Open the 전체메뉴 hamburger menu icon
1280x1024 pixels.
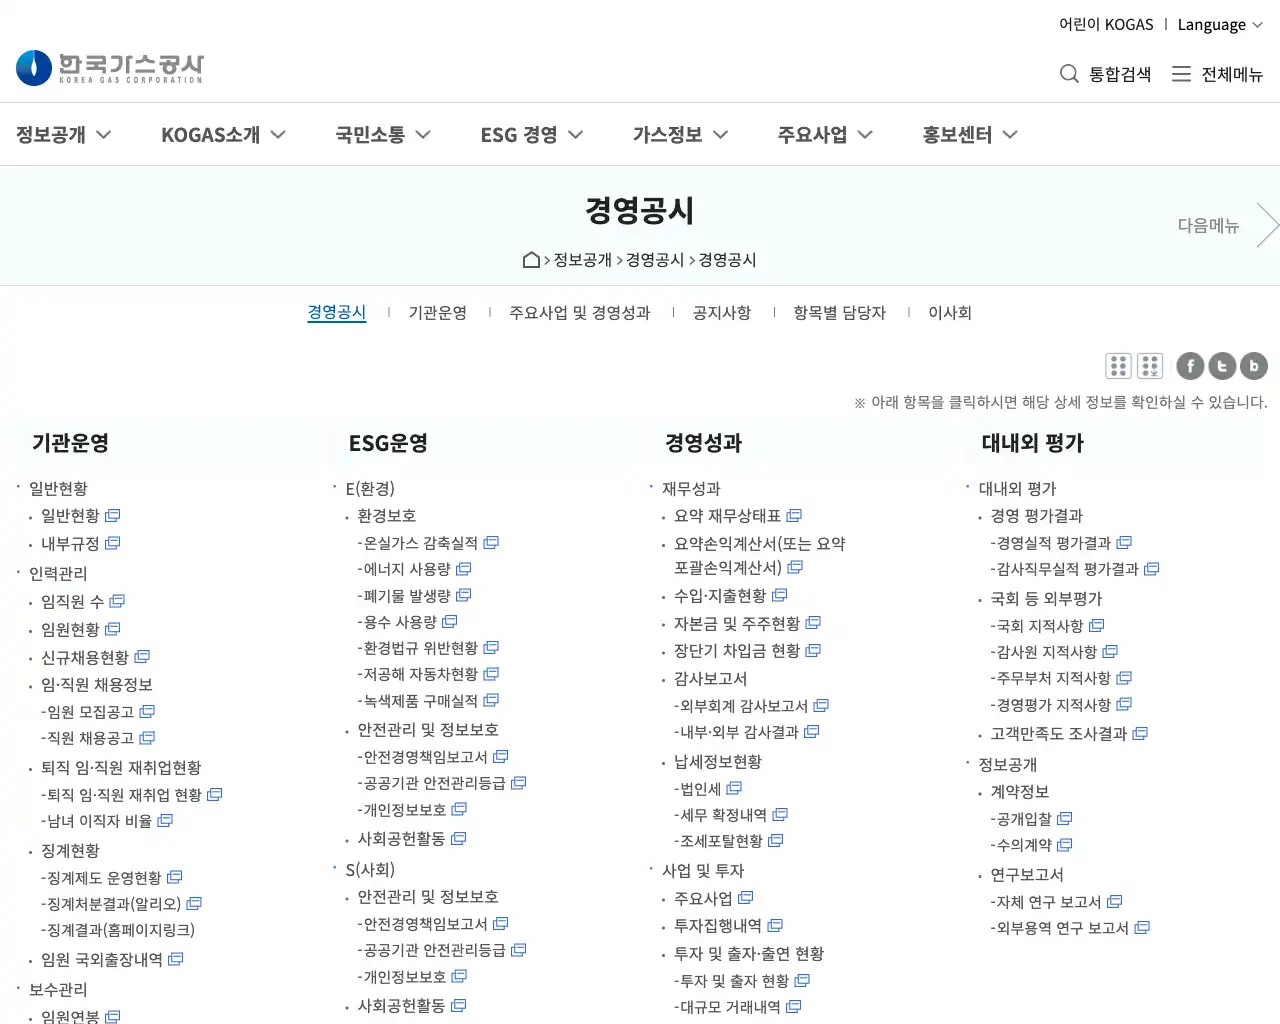point(1181,74)
